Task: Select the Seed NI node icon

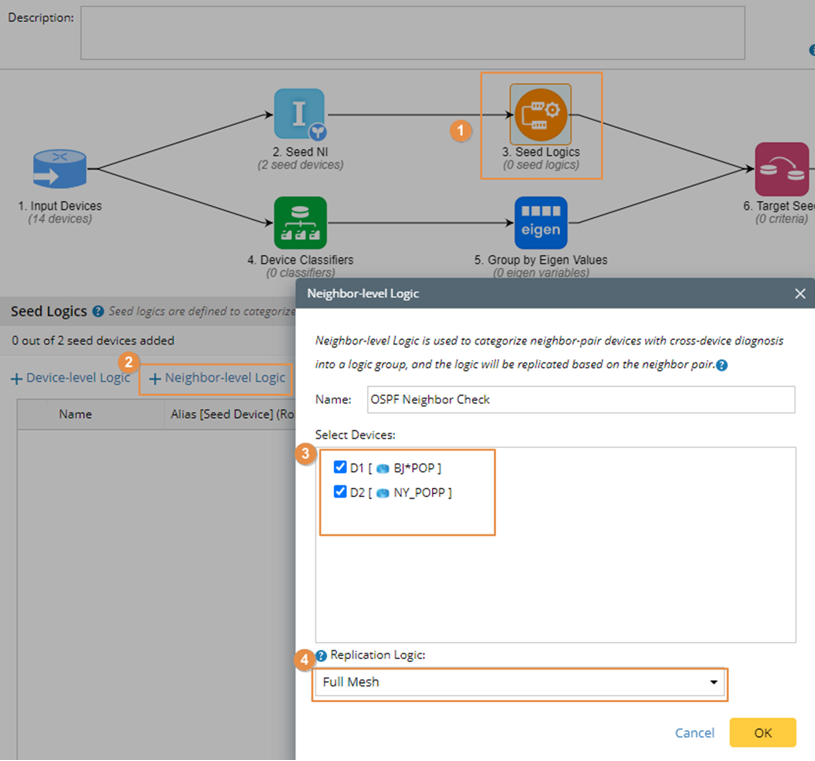Action: (299, 114)
